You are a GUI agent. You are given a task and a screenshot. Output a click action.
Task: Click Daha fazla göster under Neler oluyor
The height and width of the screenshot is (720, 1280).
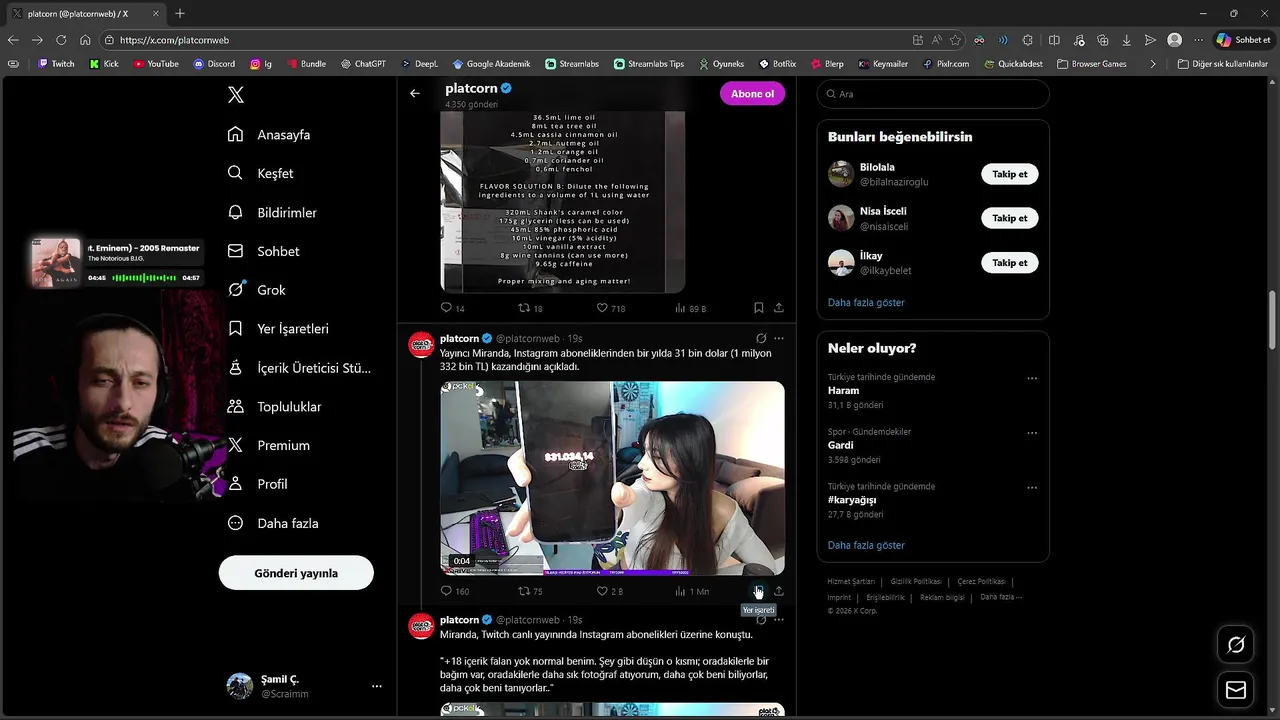(x=866, y=546)
